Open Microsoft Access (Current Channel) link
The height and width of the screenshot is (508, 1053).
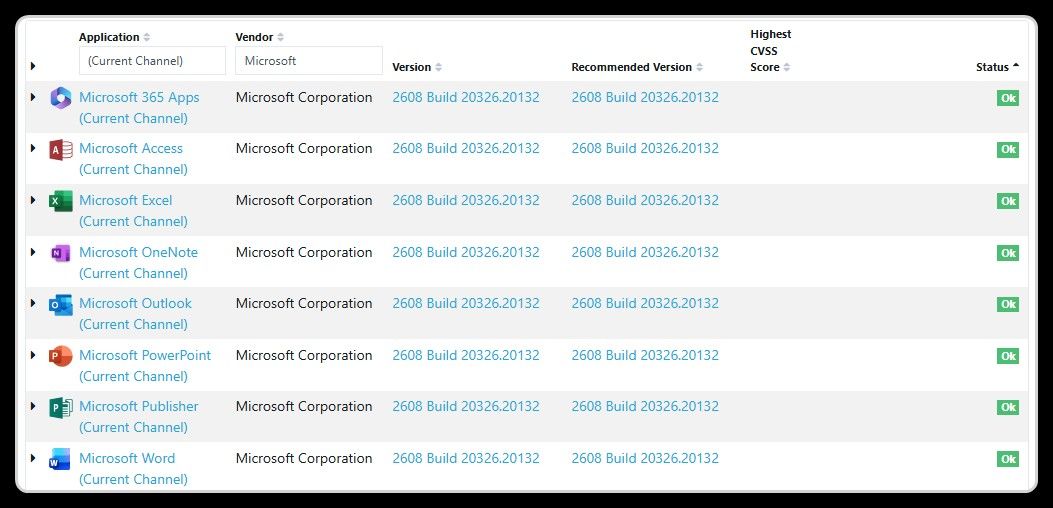[133, 159]
